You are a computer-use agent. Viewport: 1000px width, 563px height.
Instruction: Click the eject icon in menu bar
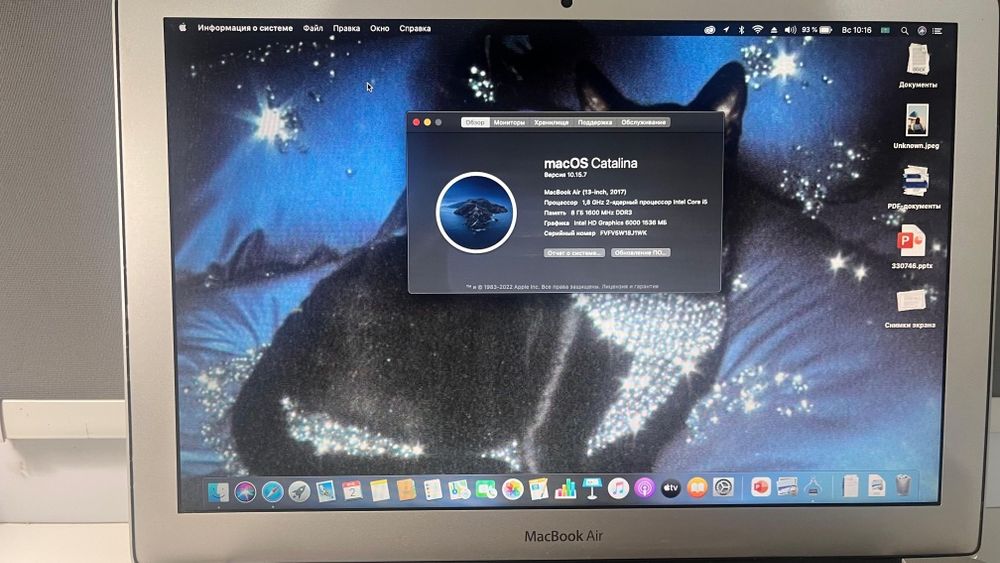coord(774,30)
